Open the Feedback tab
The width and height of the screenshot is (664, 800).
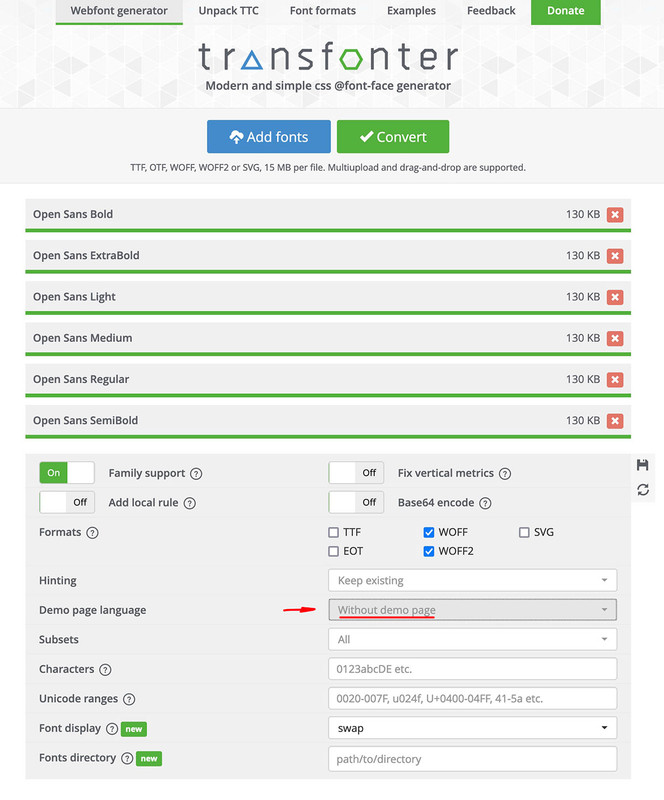tap(491, 11)
